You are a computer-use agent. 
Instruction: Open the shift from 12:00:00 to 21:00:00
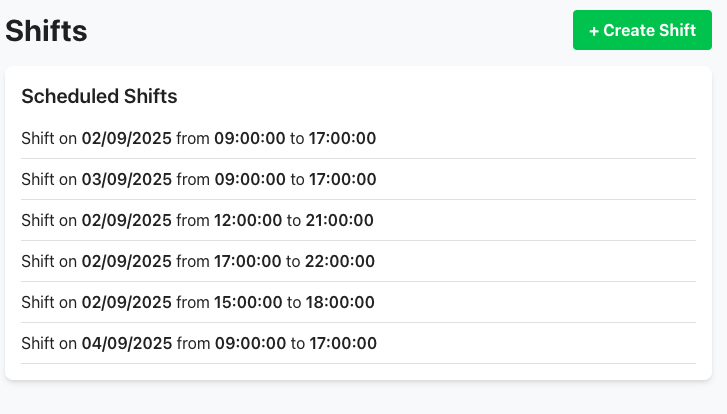198,221
